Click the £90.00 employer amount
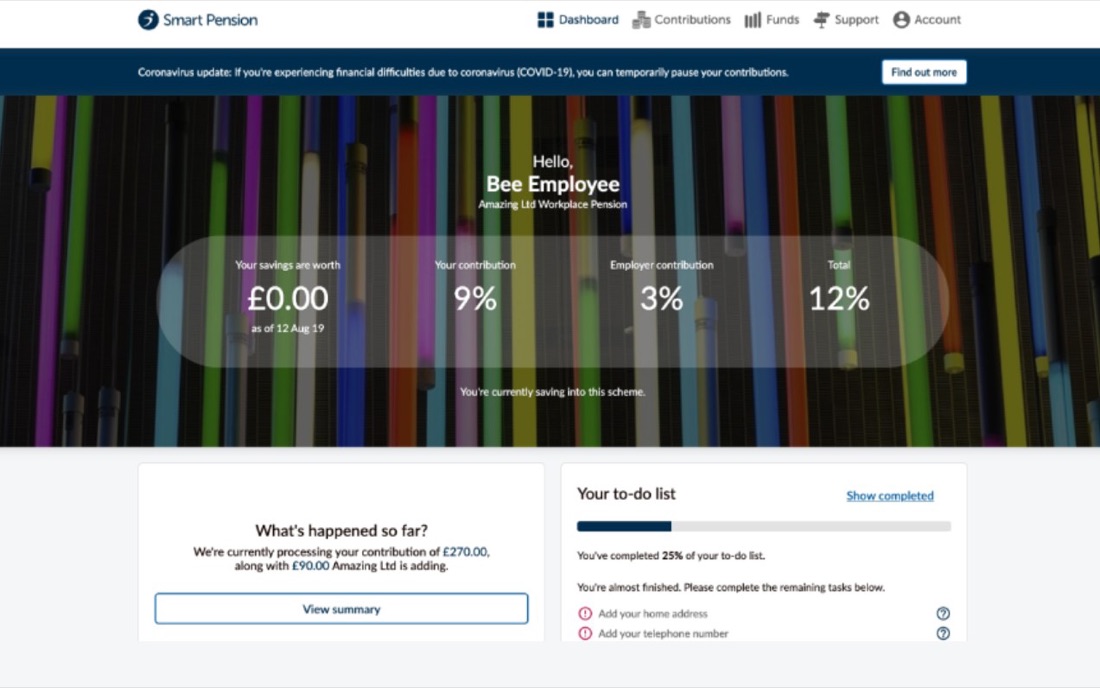The width and height of the screenshot is (1100, 688). pos(310,566)
